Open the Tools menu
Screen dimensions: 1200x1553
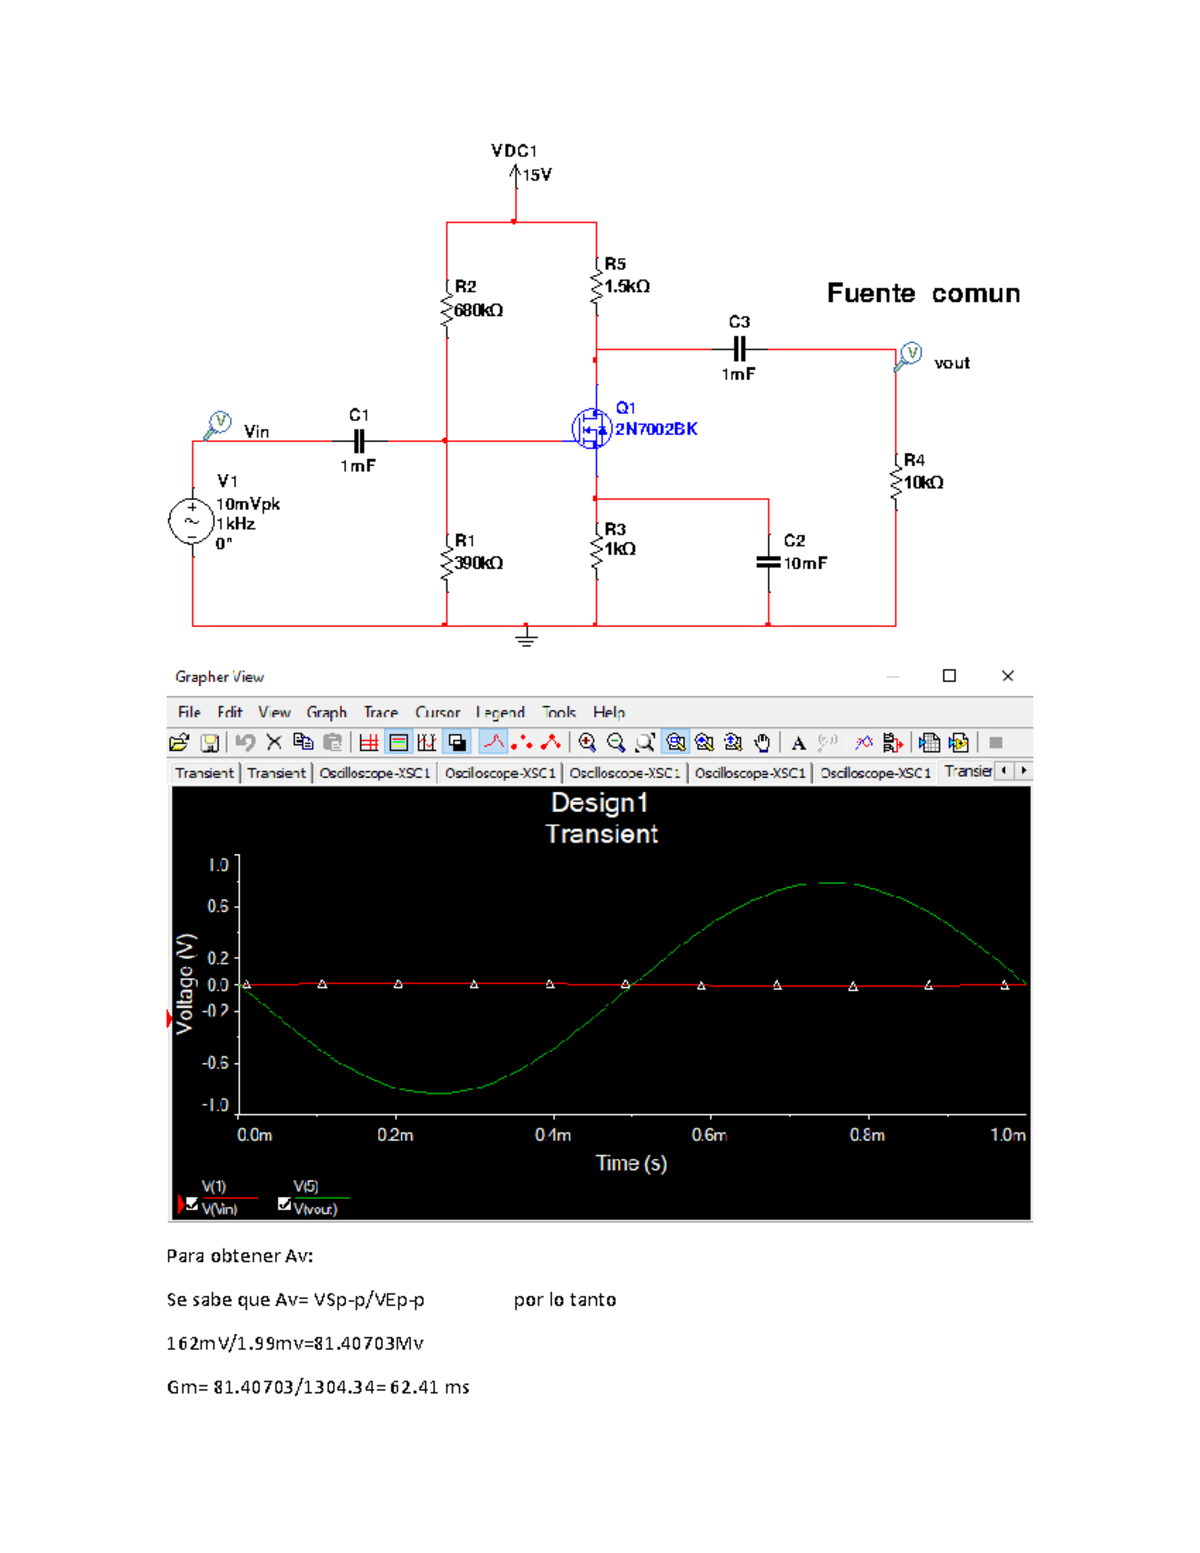tap(559, 712)
